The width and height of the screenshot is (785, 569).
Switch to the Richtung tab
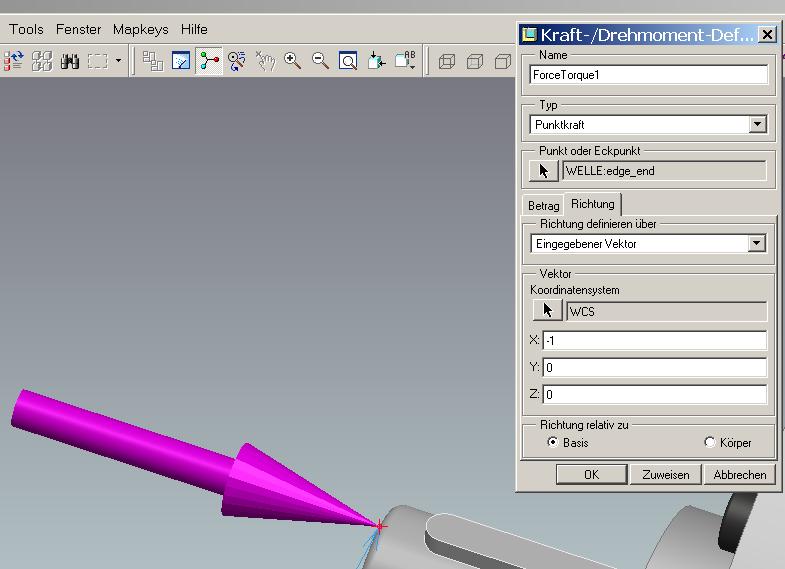(x=593, y=204)
